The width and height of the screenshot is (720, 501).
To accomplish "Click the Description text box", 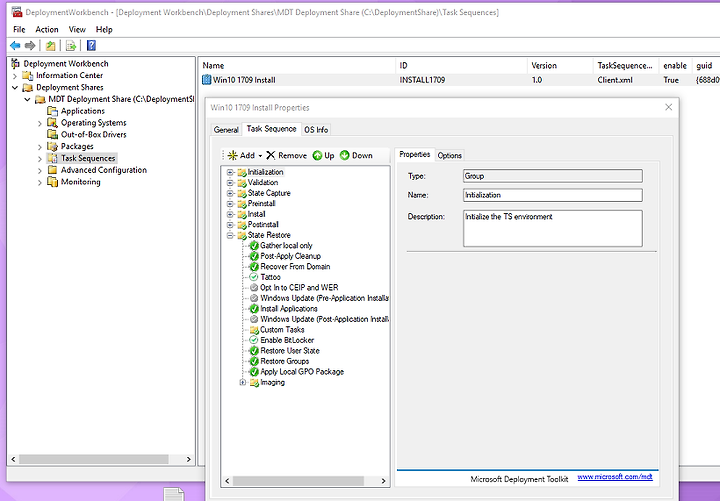I will pos(553,229).
